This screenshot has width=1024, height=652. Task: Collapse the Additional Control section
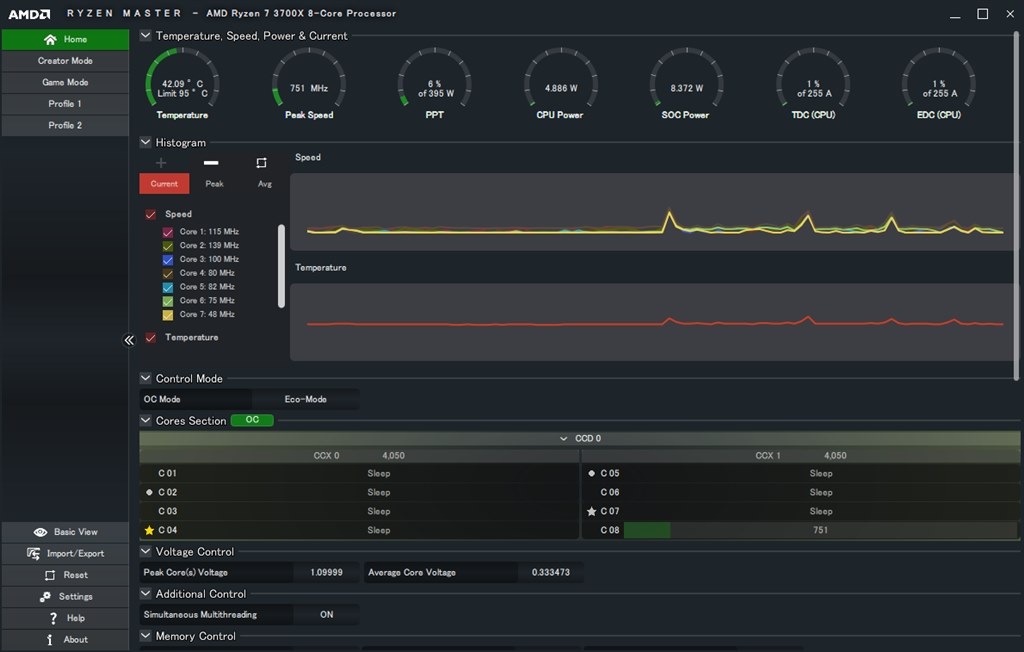146,593
